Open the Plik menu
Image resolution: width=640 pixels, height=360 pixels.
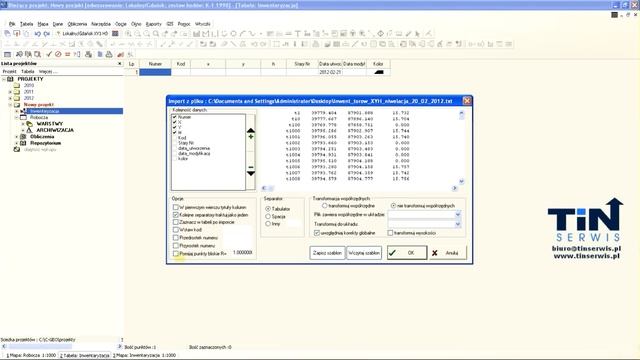pyautogui.click(x=12, y=24)
